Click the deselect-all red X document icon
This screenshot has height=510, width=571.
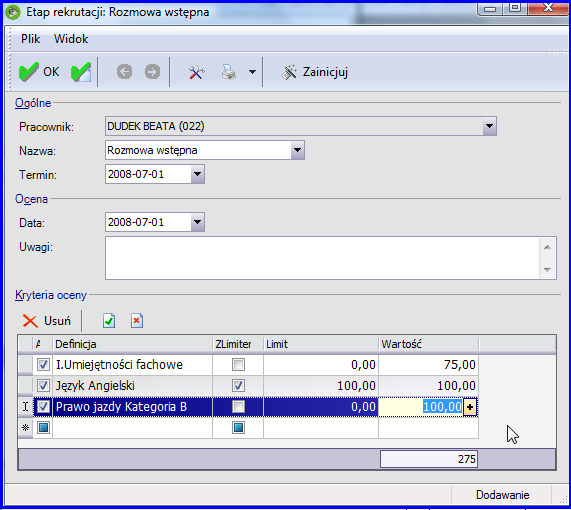(137, 321)
